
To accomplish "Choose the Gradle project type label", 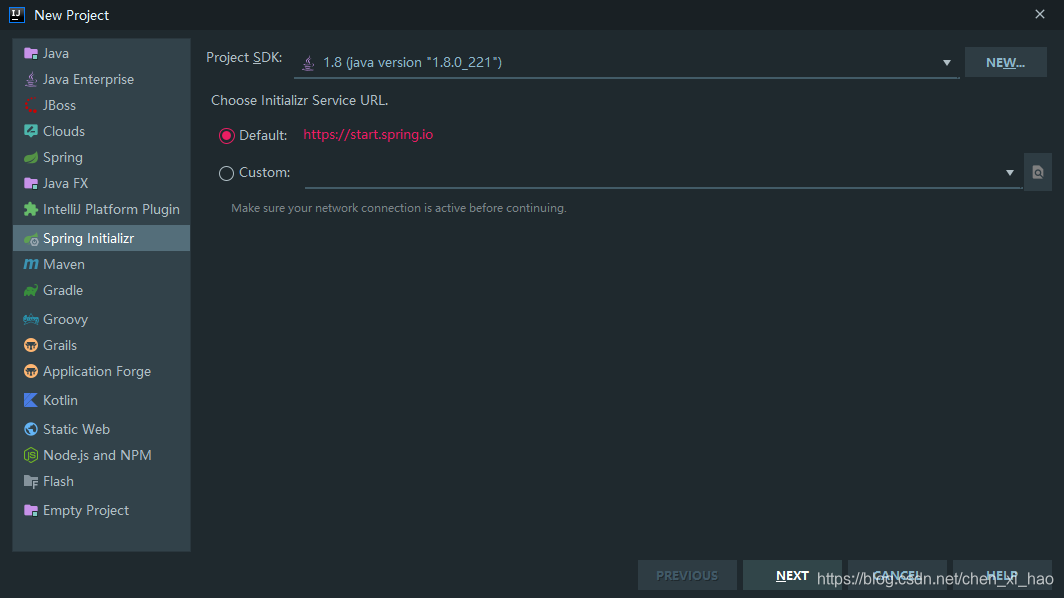I will tap(63, 291).
